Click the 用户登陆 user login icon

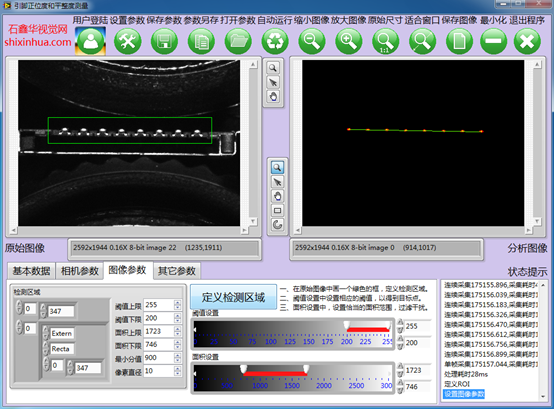[90, 41]
